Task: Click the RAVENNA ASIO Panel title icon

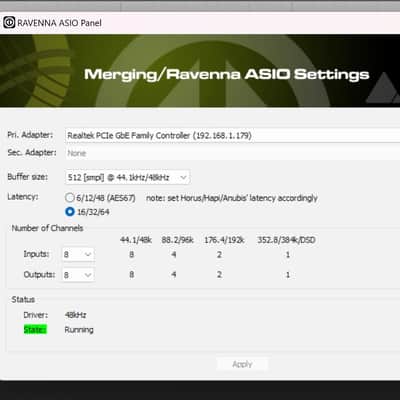Action: click(9, 22)
